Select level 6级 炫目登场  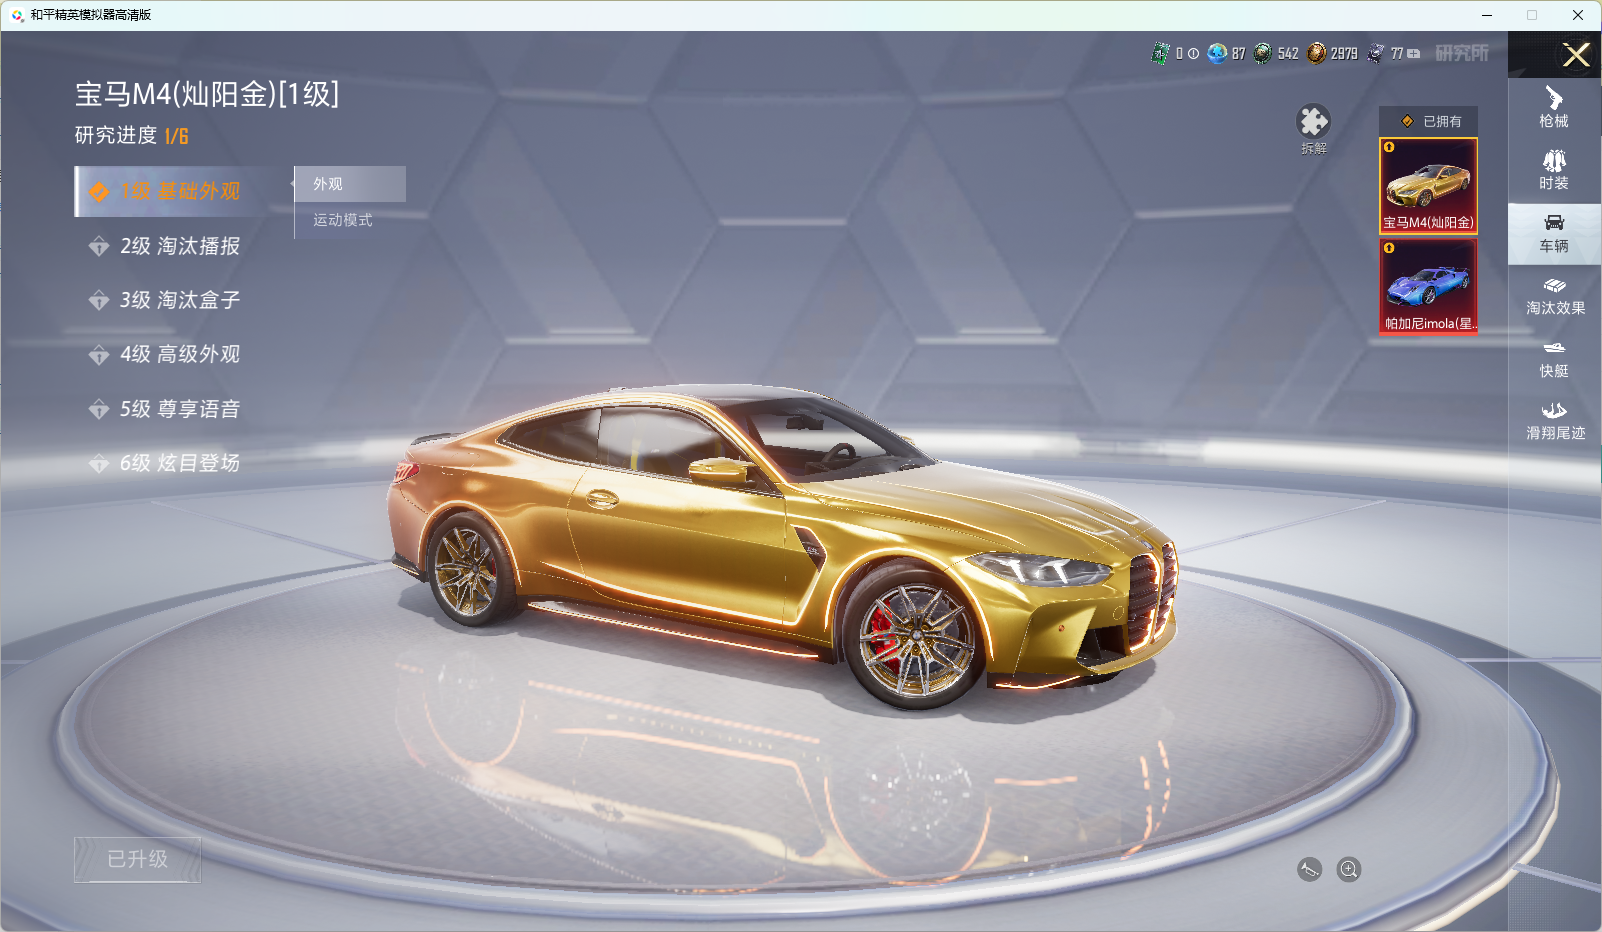click(x=179, y=463)
